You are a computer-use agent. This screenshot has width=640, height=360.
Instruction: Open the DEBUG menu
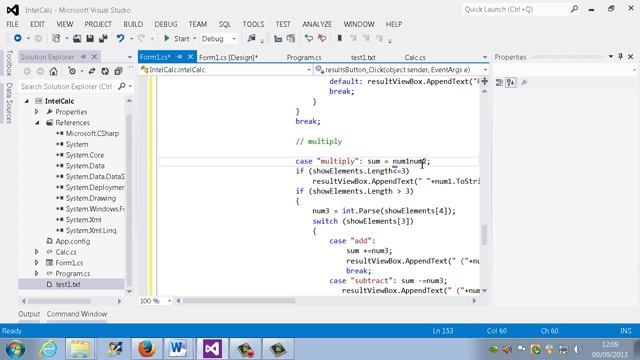point(166,24)
